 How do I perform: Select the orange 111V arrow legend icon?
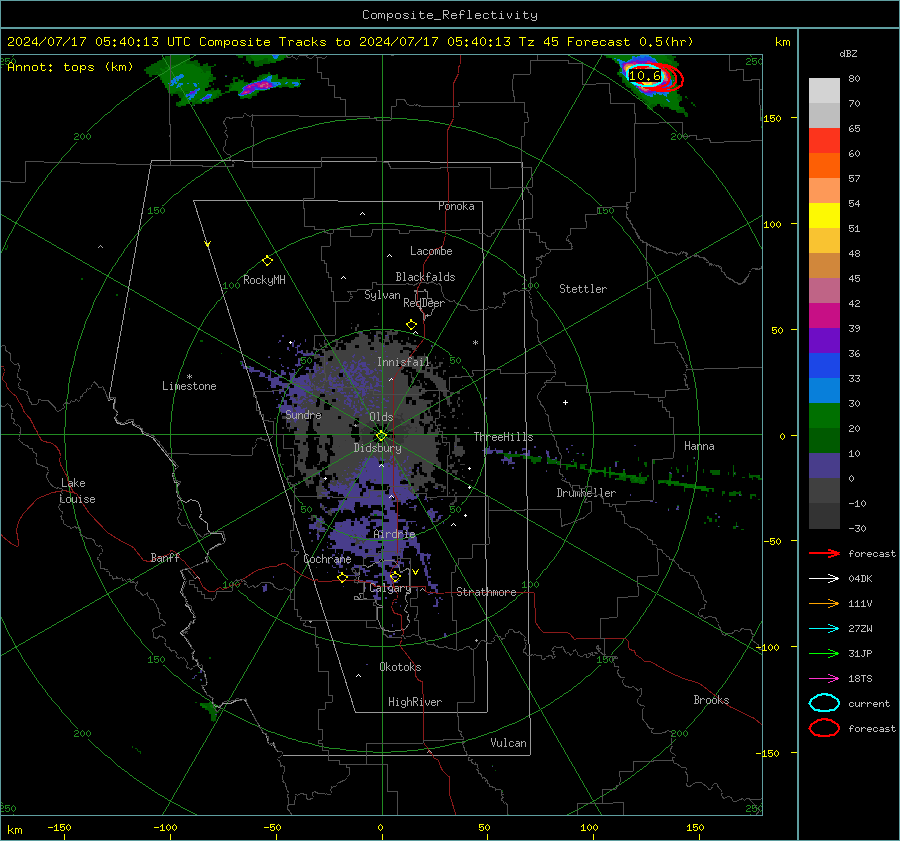click(x=824, y=603)
